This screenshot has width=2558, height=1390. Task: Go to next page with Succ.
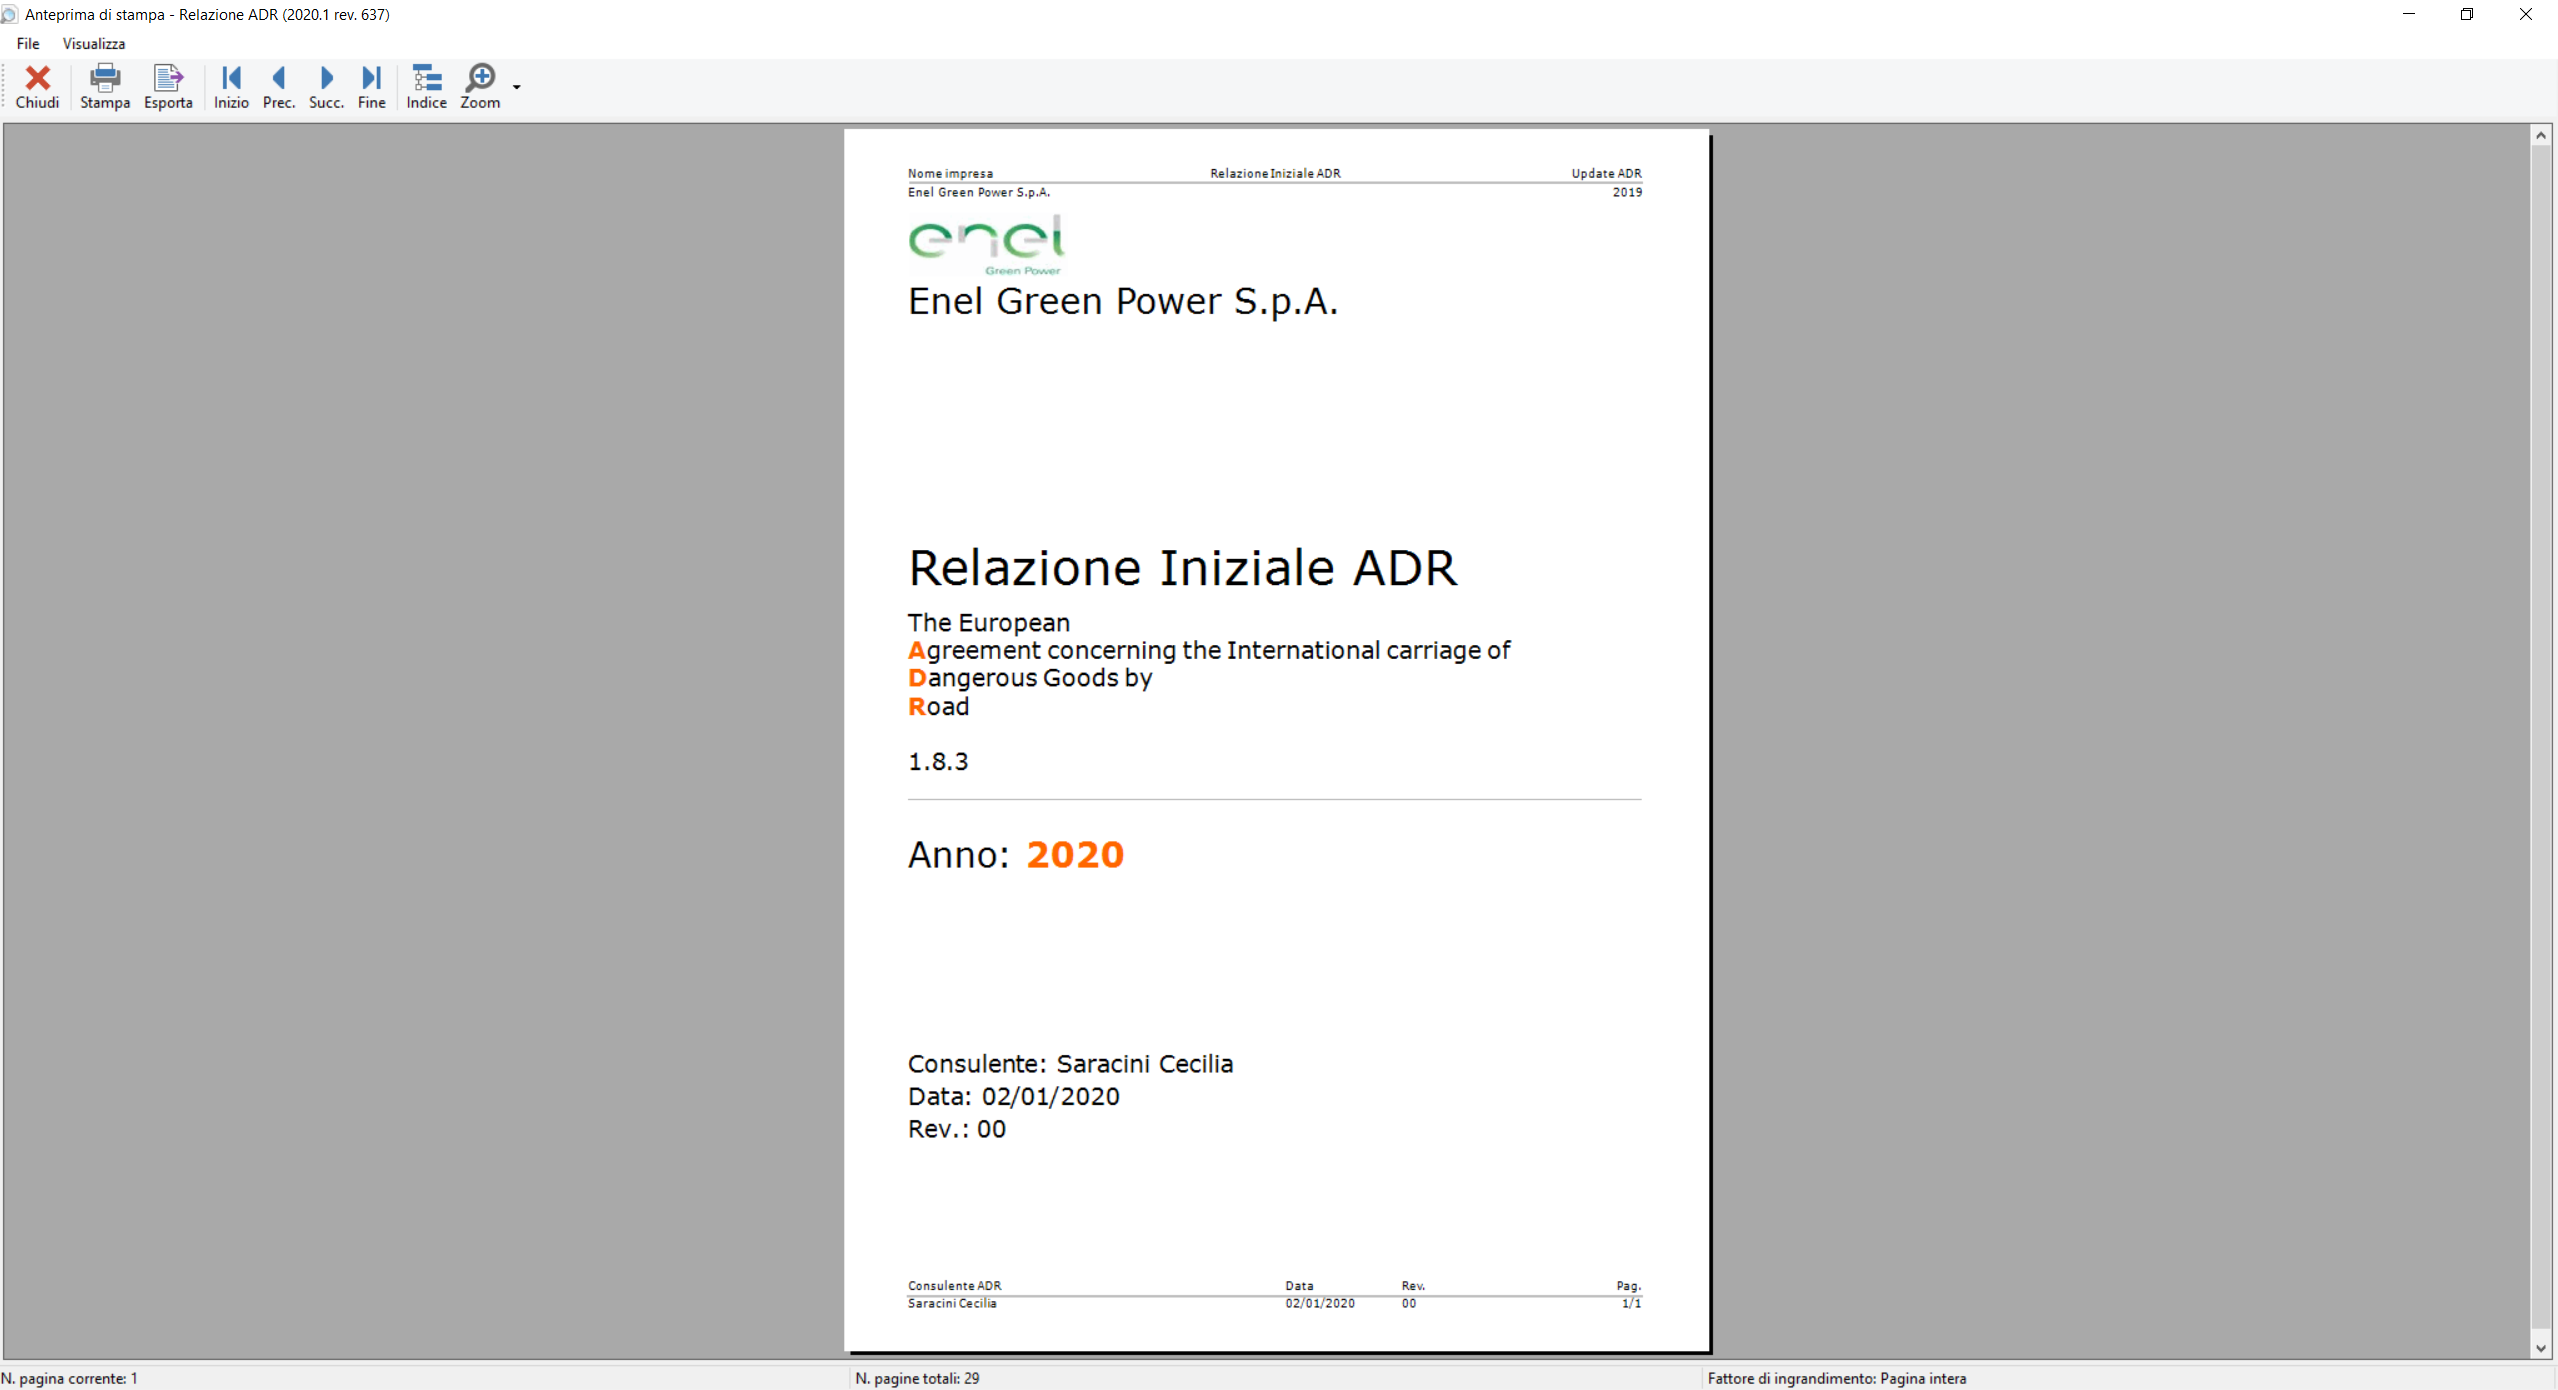click(x=326, y=87)
